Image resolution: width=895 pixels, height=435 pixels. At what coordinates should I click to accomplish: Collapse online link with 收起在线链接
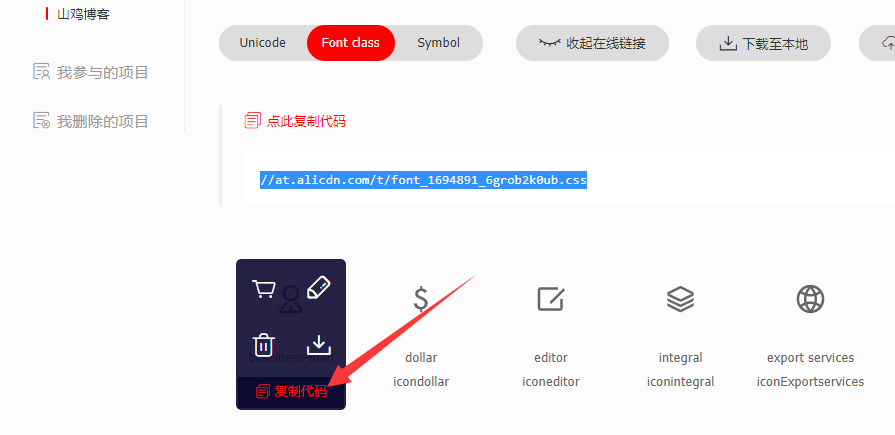tap(592, 43)
